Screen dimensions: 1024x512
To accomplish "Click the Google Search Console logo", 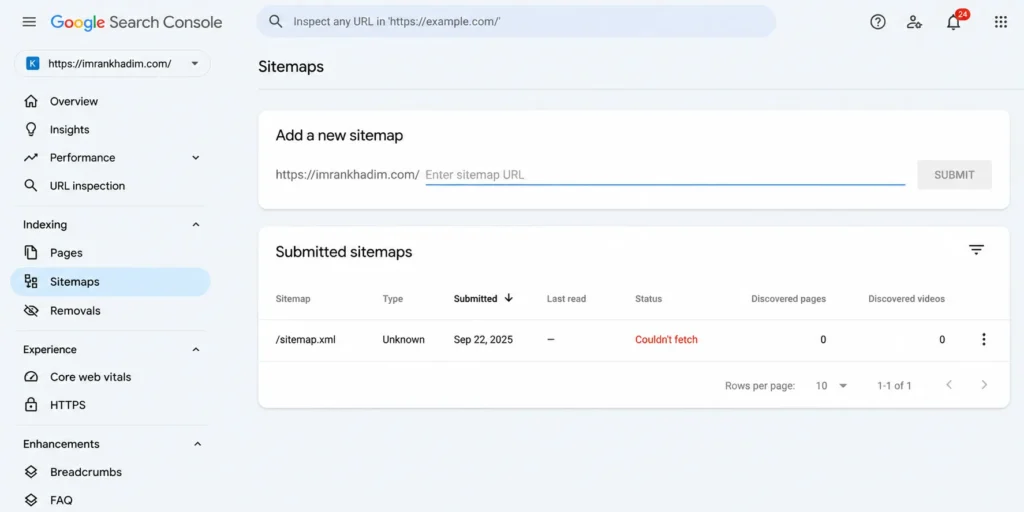I will tap(136, 22).
